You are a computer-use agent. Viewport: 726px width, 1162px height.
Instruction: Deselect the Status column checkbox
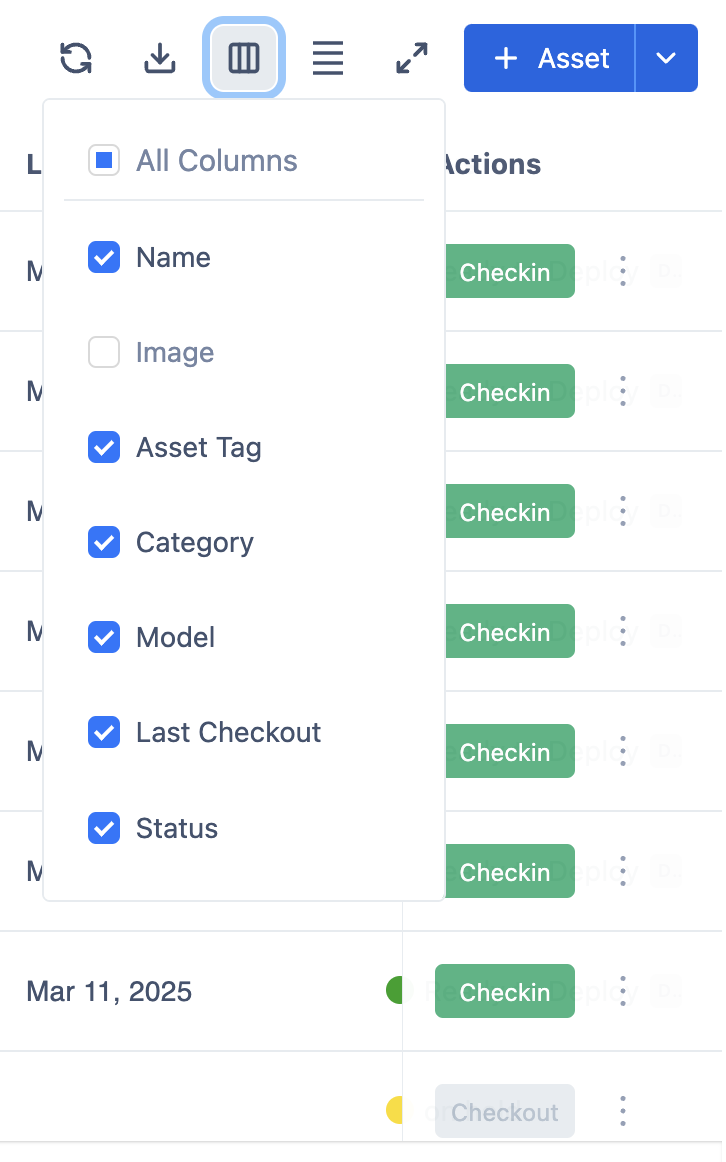104,828
